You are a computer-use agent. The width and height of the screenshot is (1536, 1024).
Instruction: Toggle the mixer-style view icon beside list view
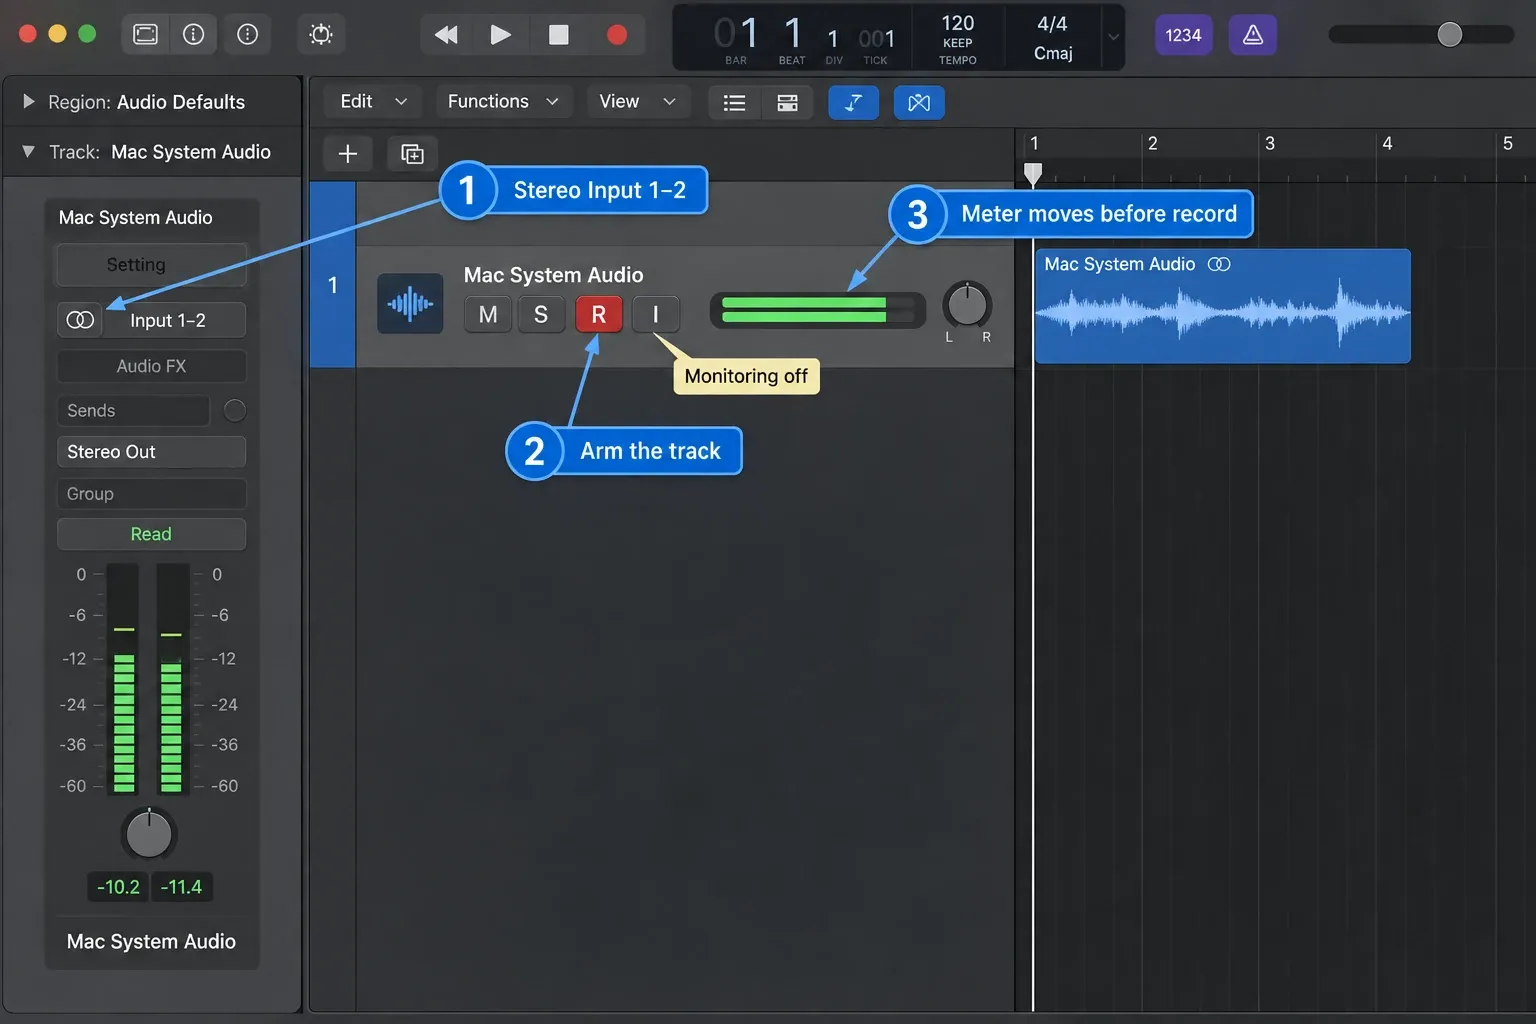point(788,102)
